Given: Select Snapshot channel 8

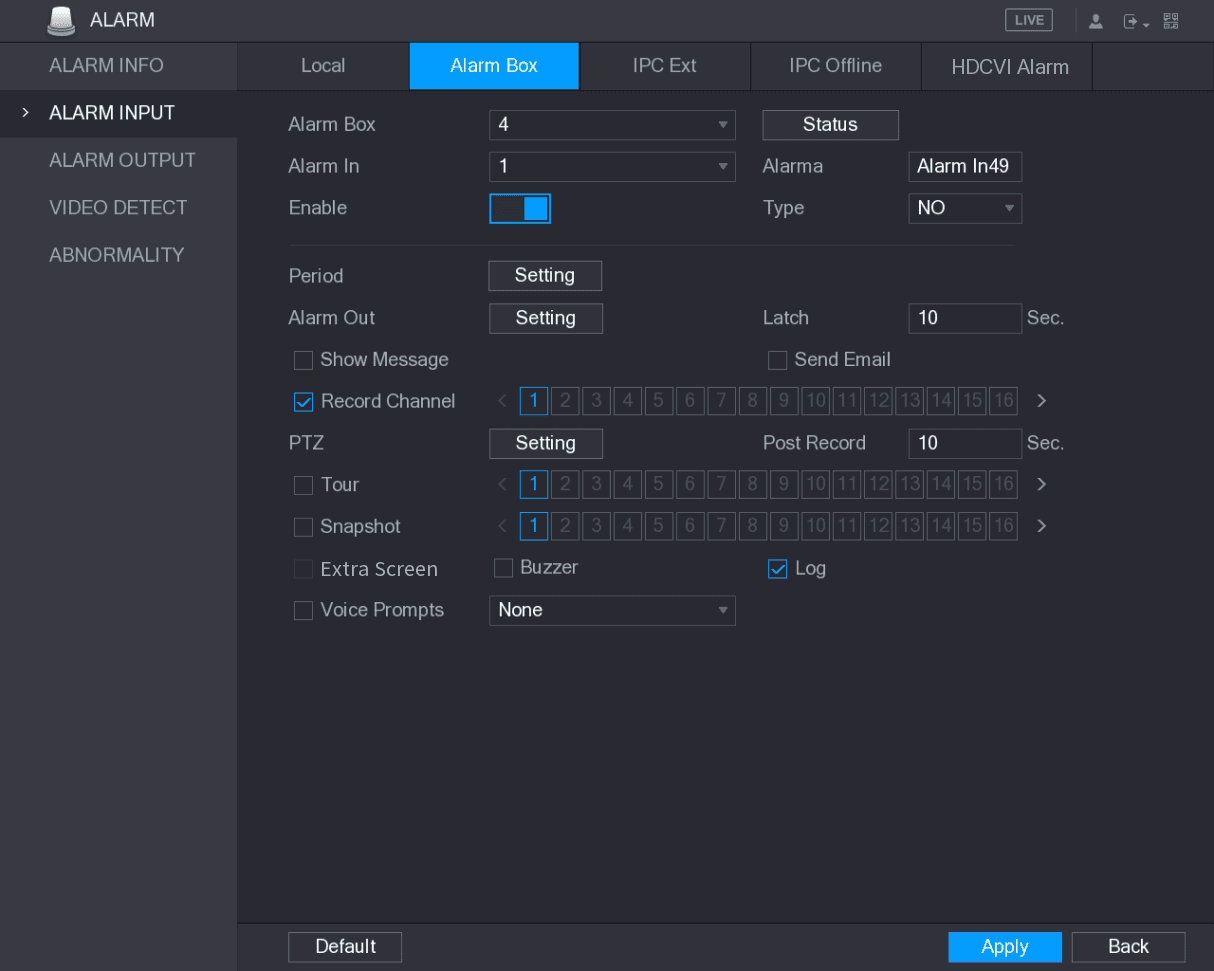Looking at the screenshot, I should (x=753, y=526).
